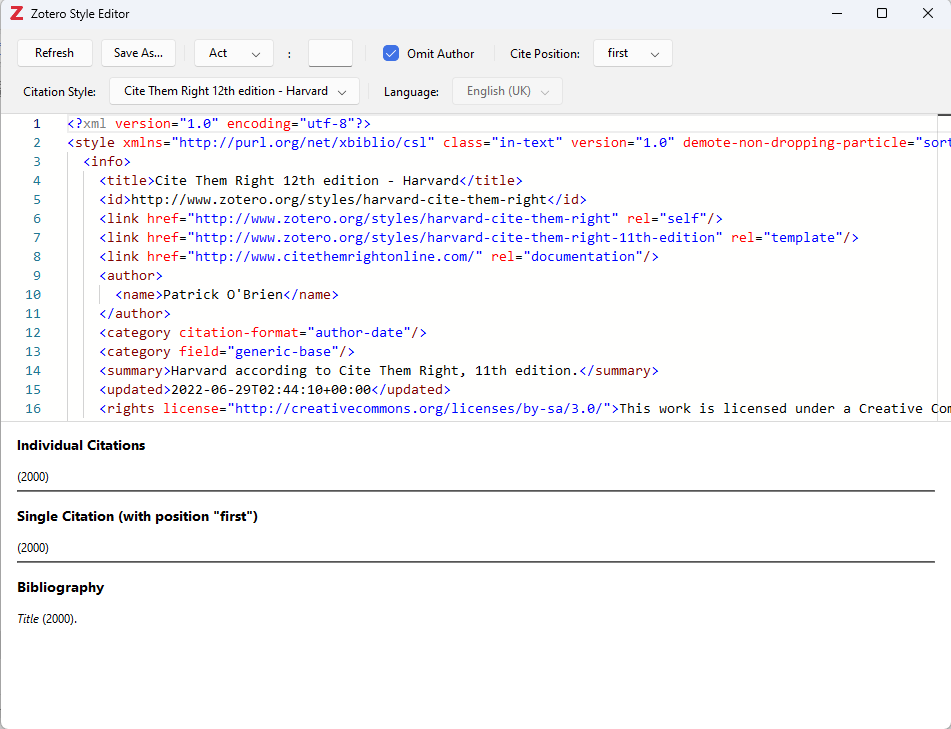Click the (2000) citation under Single Citation

[x=33, y=548]
